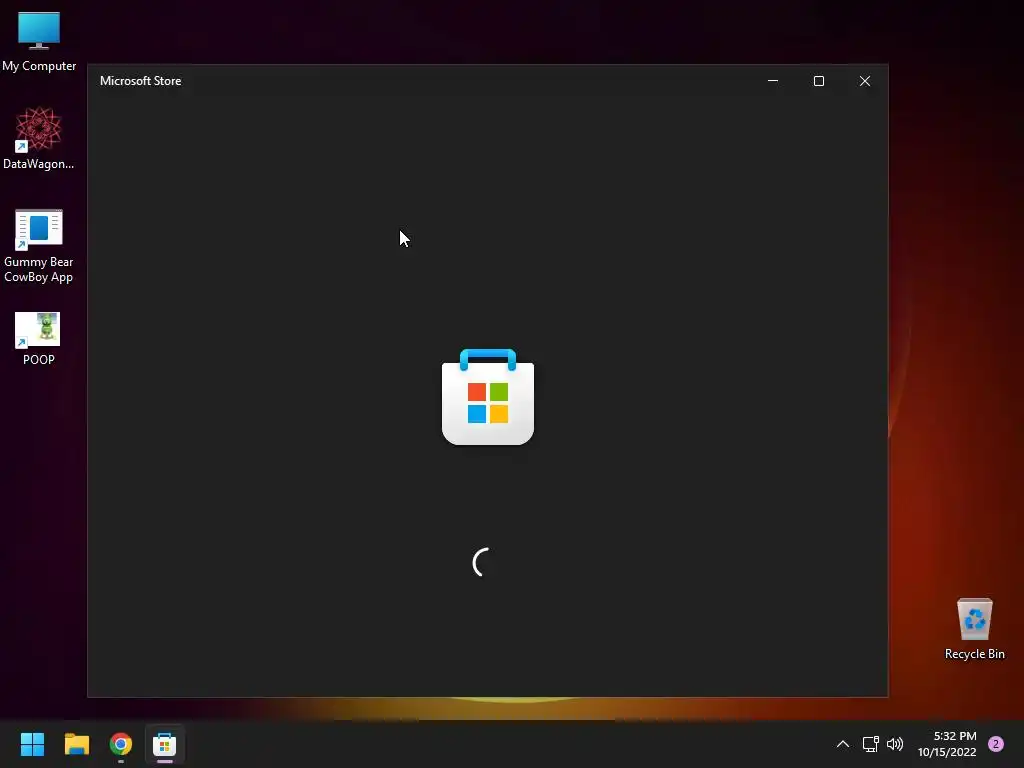Click the Microsoft Store taskbar icon

[165, 744]
